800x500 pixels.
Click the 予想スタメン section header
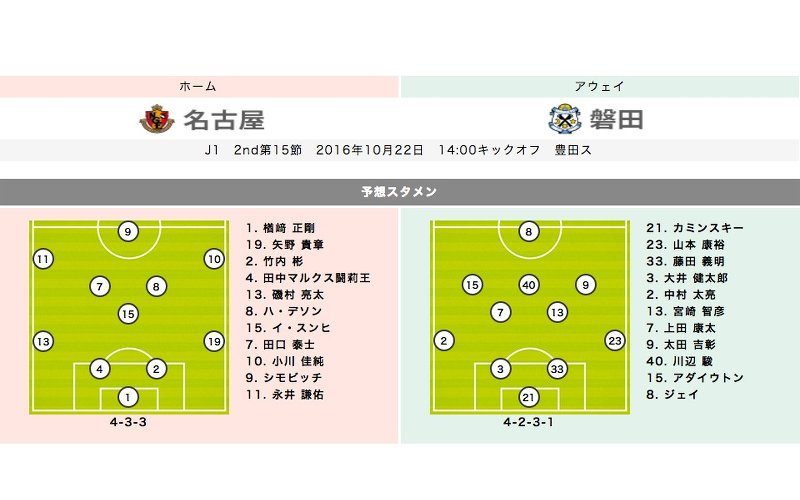[x=399, y=190]
